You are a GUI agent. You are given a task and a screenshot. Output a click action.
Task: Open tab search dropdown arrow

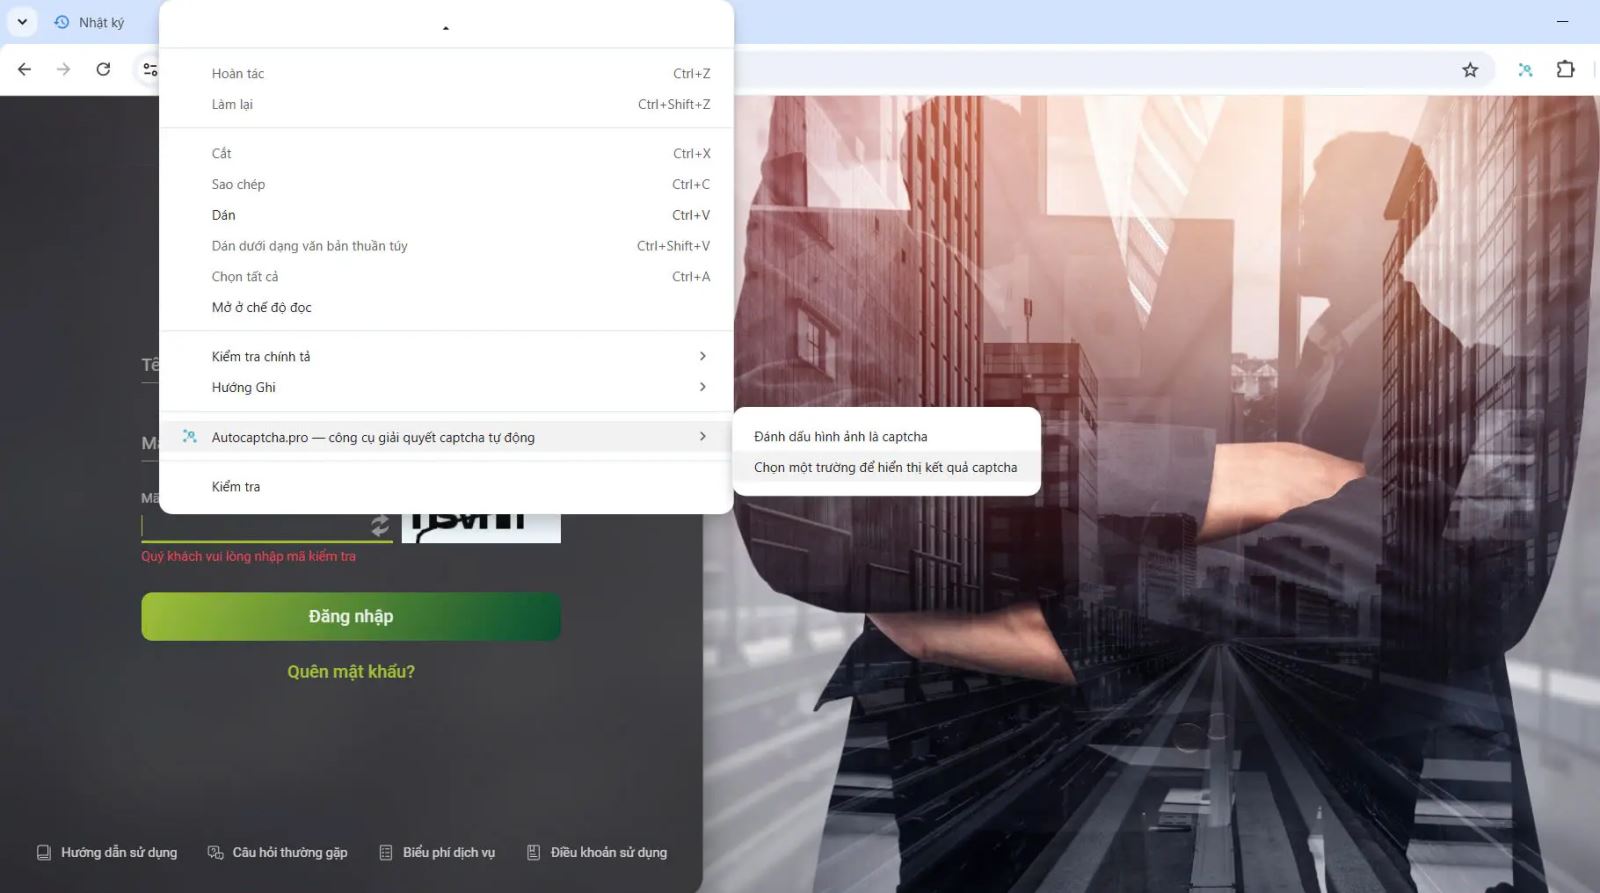click(x=22, y=21)
